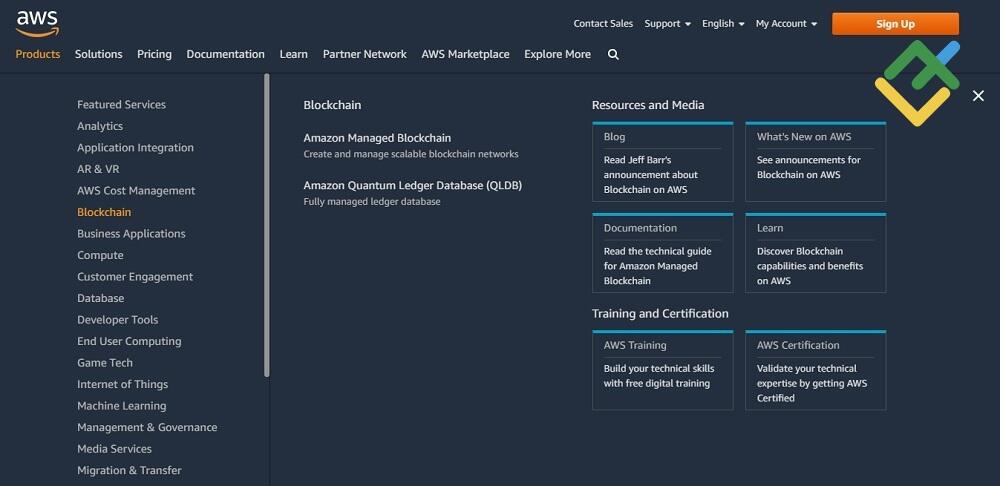Viewport: 1000px width, 486px height.
Task: Select Media Services category
Action: coord(114,449)
